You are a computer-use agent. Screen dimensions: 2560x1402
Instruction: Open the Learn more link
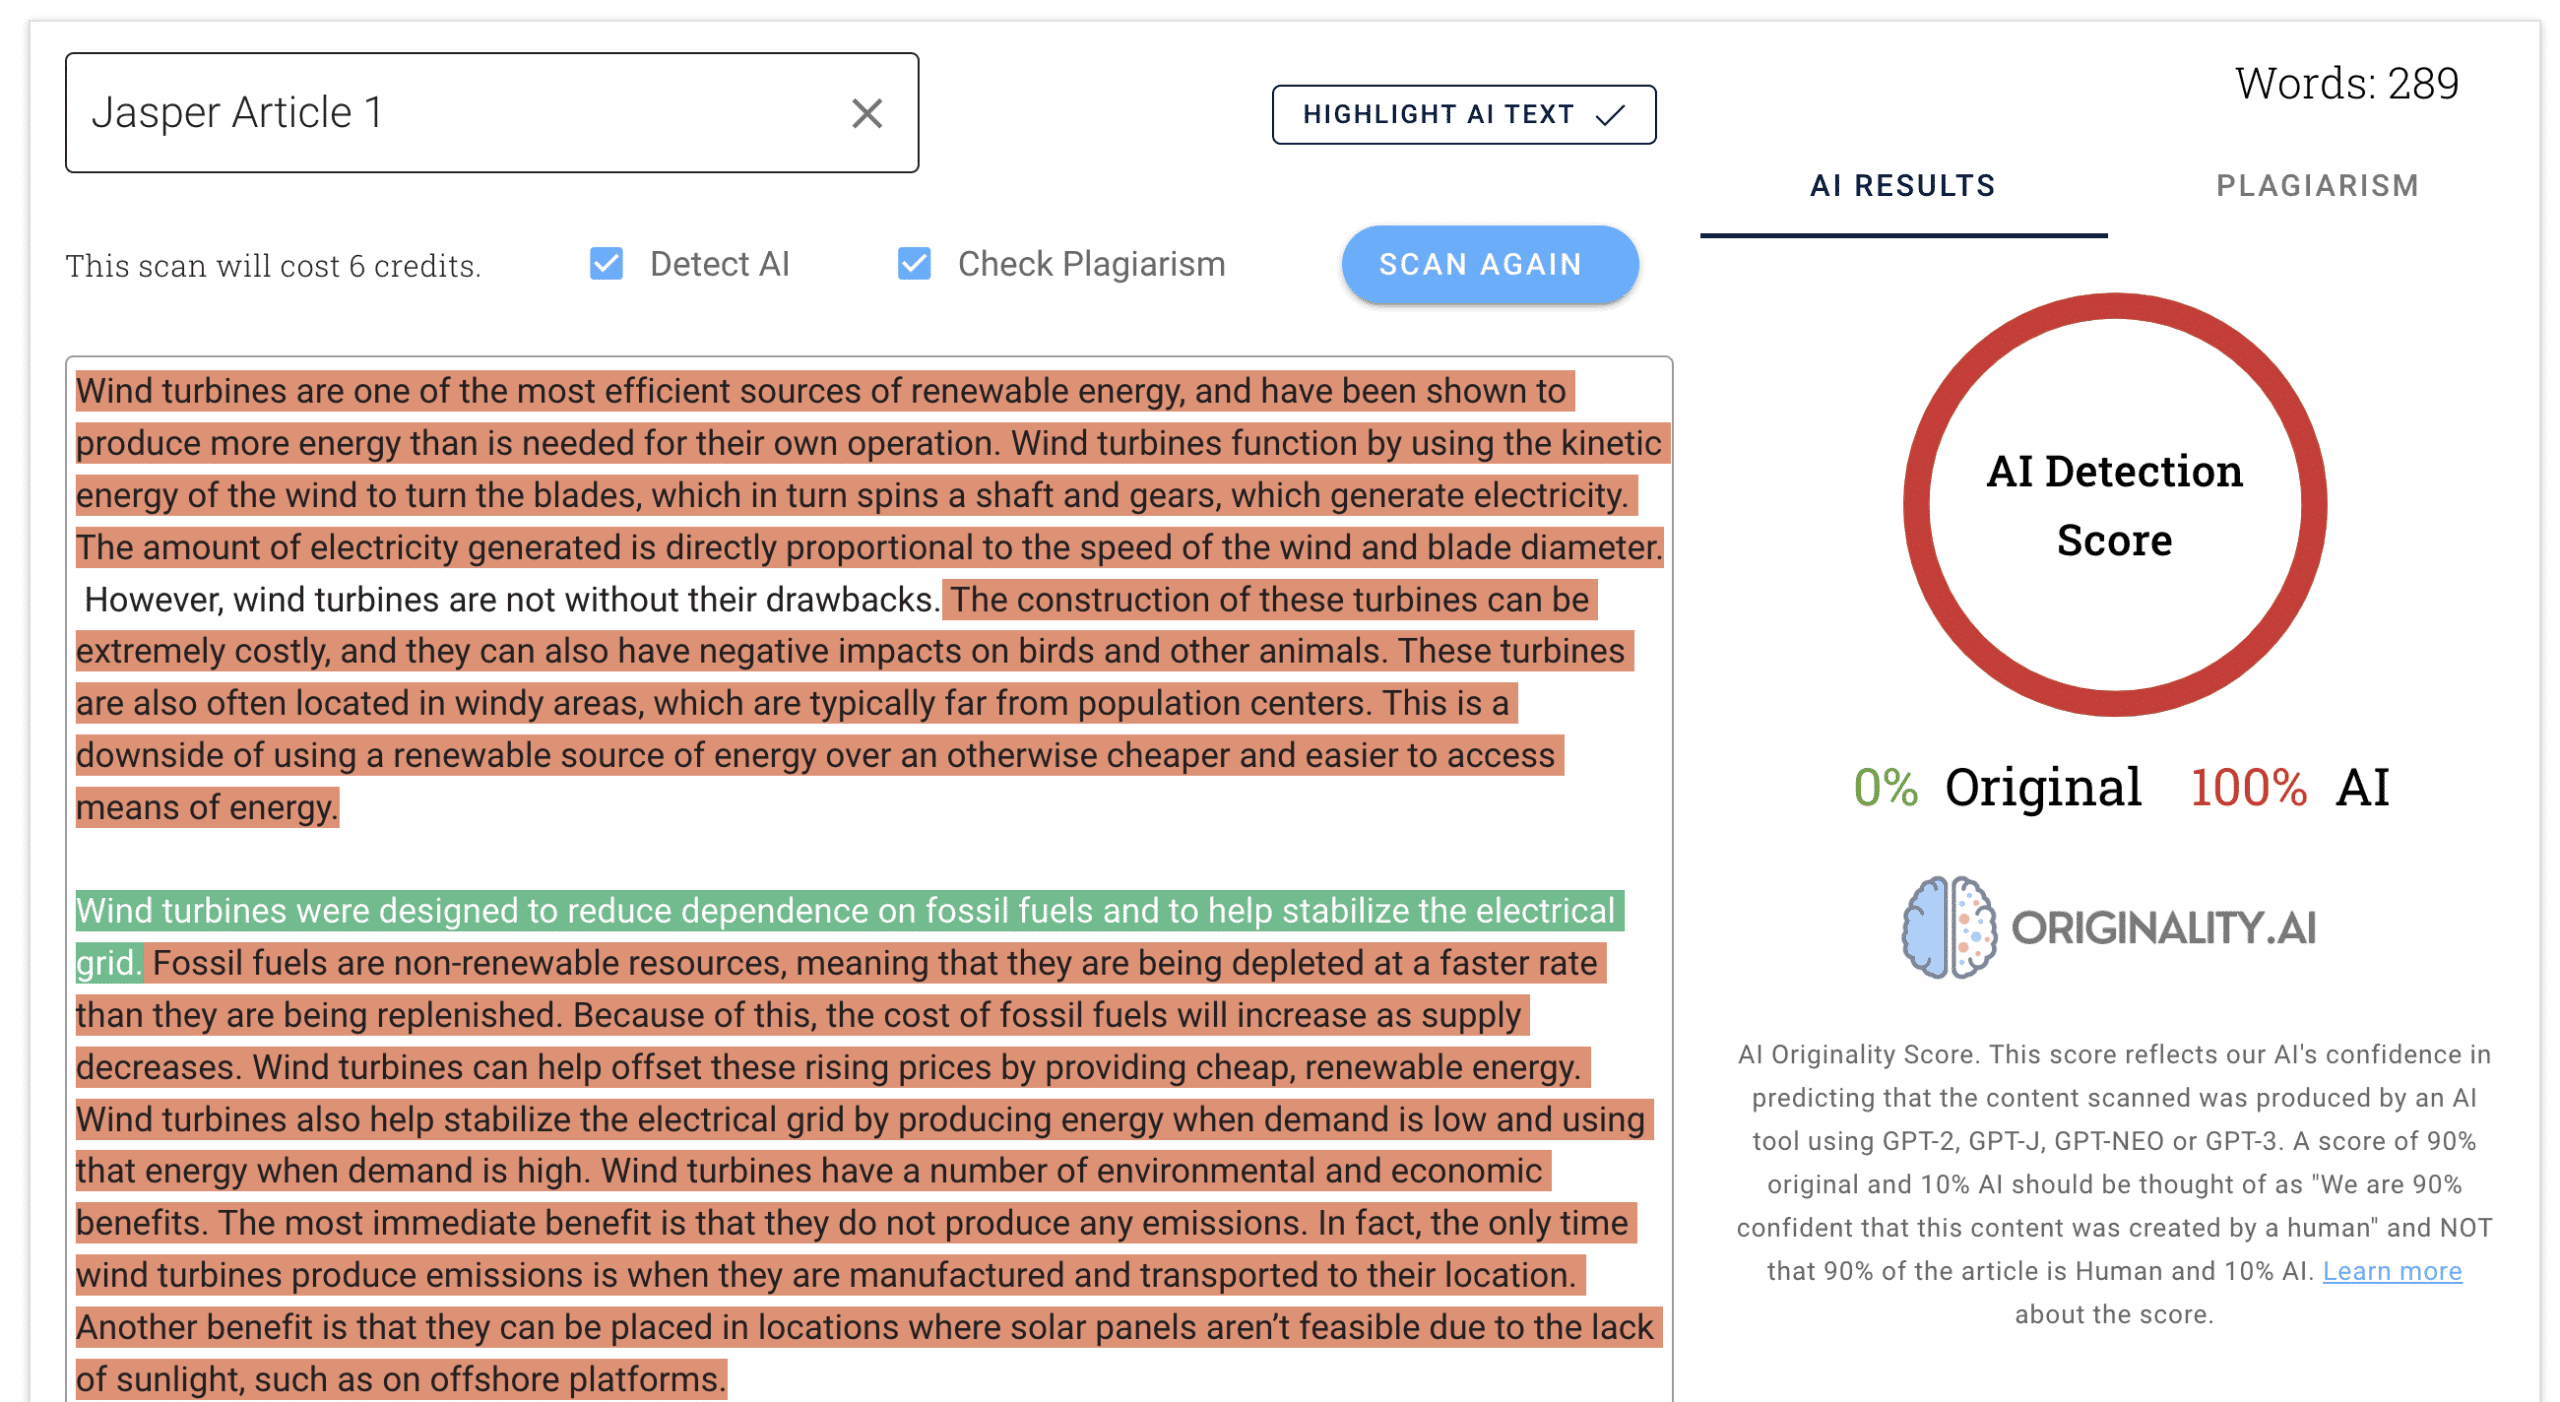click(2390, 1270)
